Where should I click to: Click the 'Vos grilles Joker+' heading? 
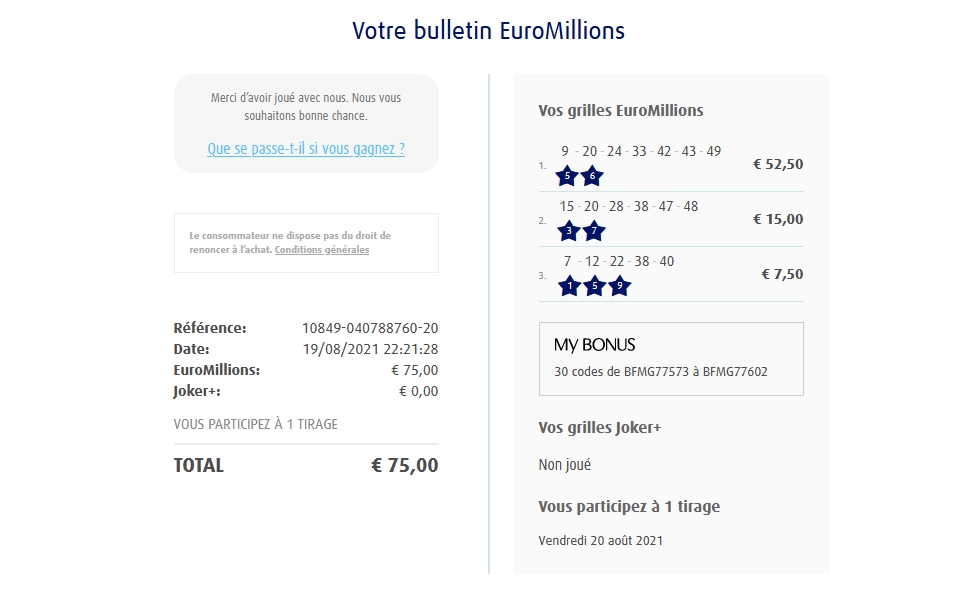(600, 428)
